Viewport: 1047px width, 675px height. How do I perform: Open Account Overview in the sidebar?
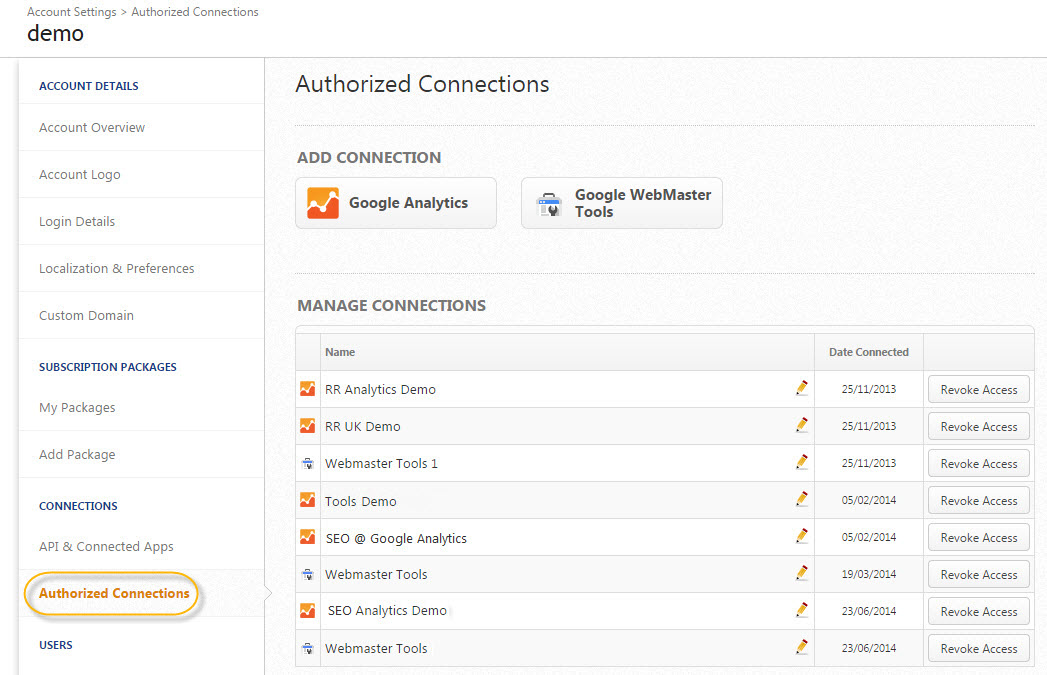(x=92, y=128)
